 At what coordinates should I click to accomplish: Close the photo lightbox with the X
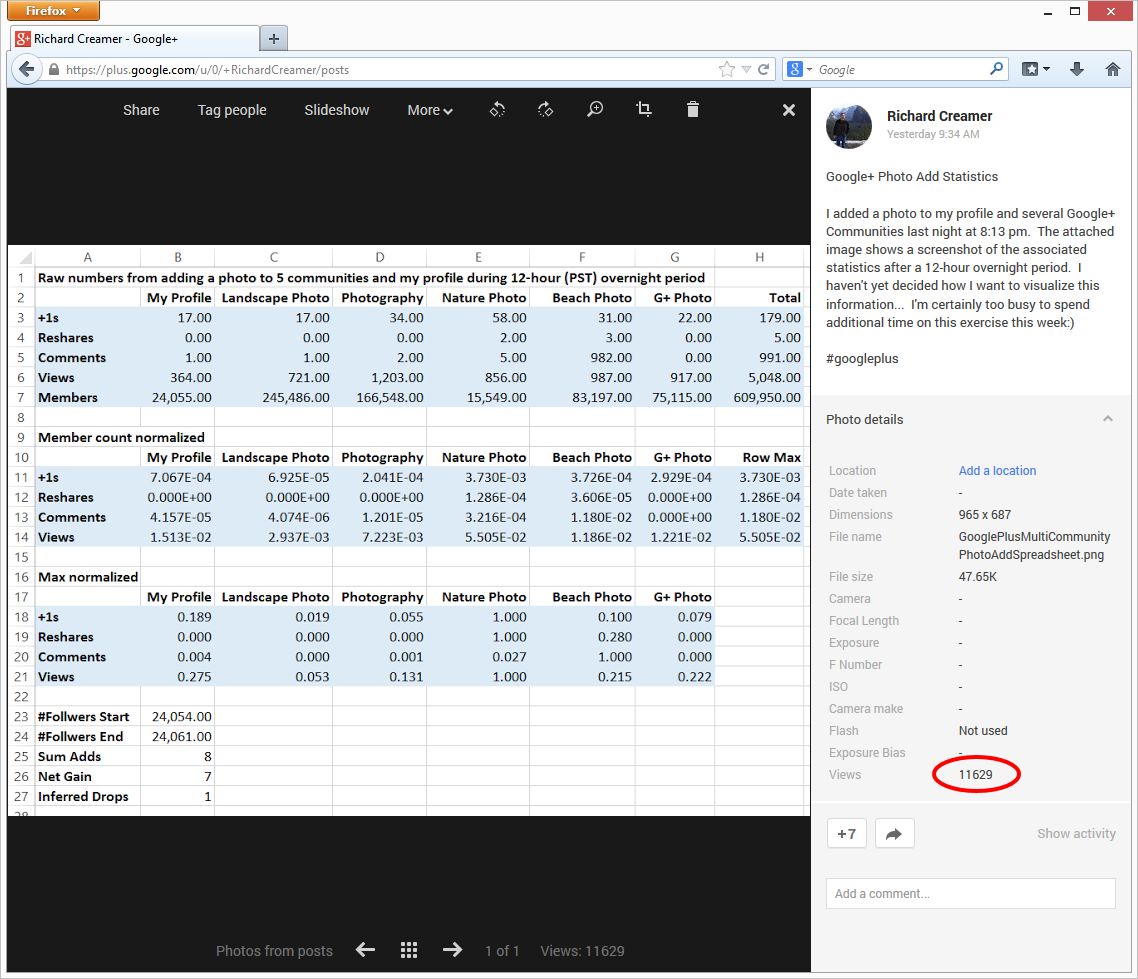click(x=789, y=110)
